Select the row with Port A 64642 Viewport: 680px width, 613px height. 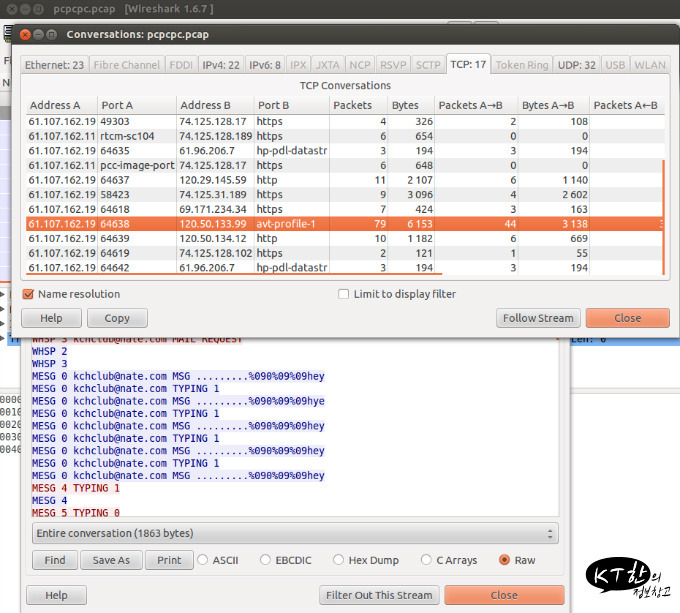[345, 267]
